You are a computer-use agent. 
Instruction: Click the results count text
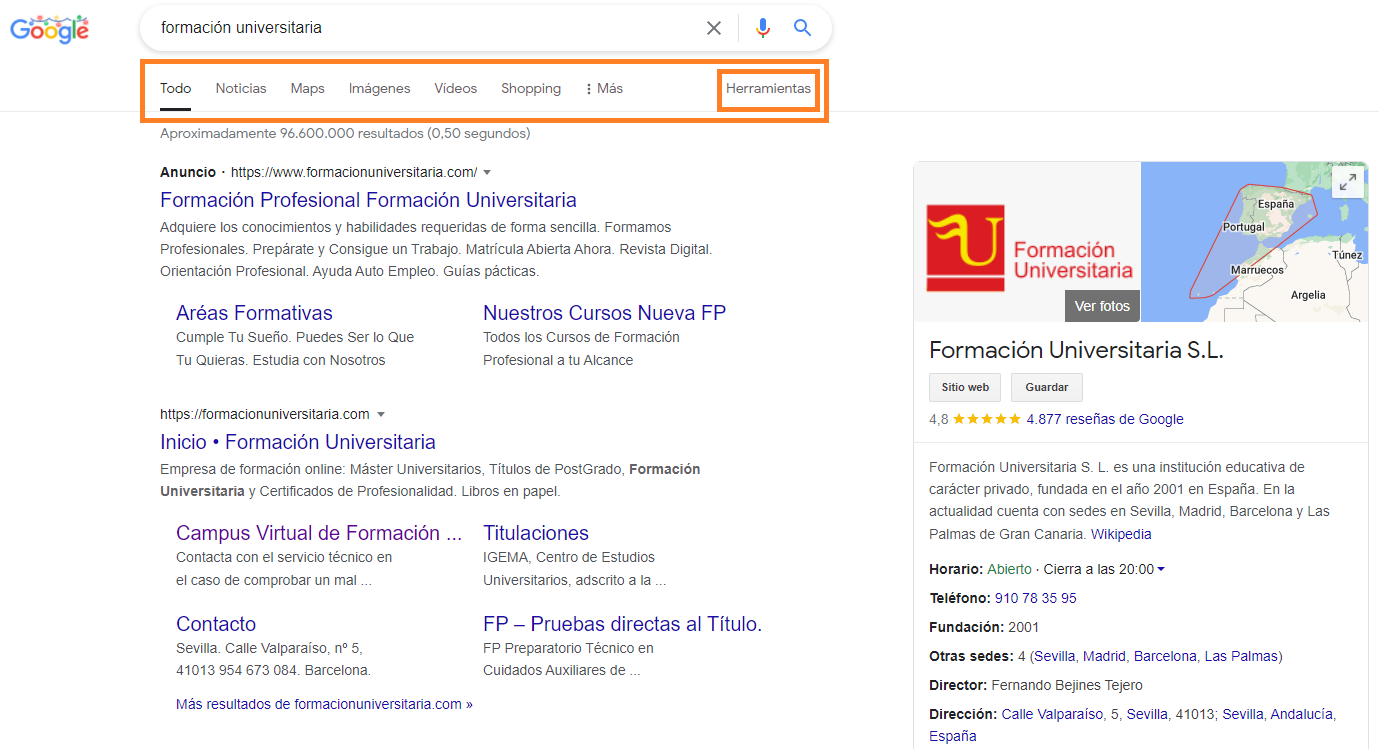(345, 133)
